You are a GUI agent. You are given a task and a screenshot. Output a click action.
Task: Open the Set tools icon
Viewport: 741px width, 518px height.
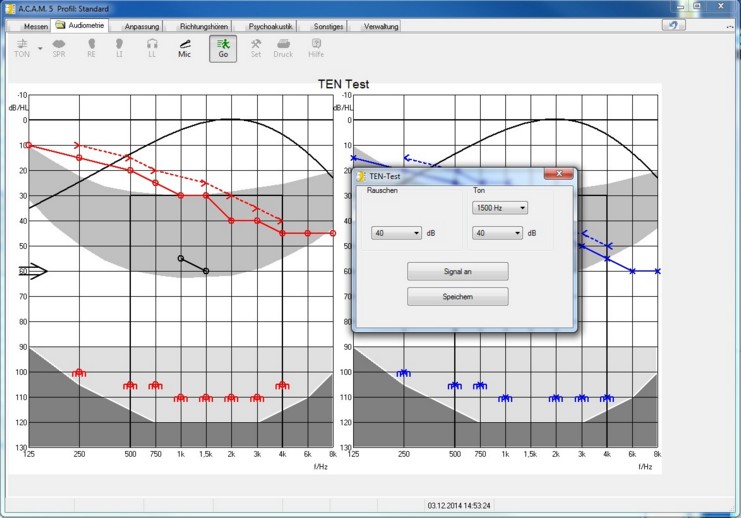click(256, 49)
